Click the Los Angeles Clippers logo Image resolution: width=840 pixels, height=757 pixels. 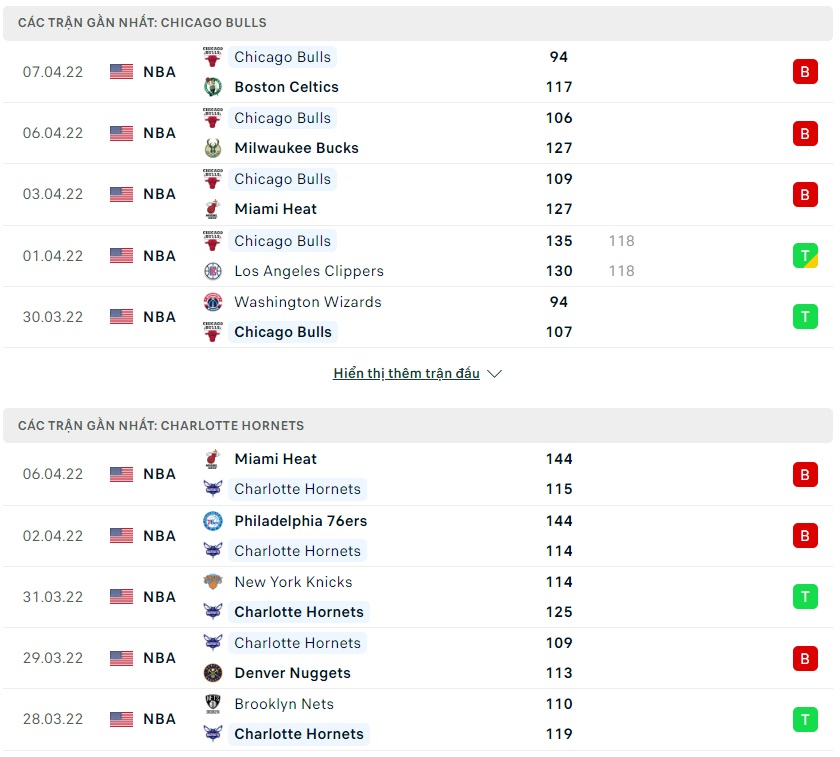point(212,271)
